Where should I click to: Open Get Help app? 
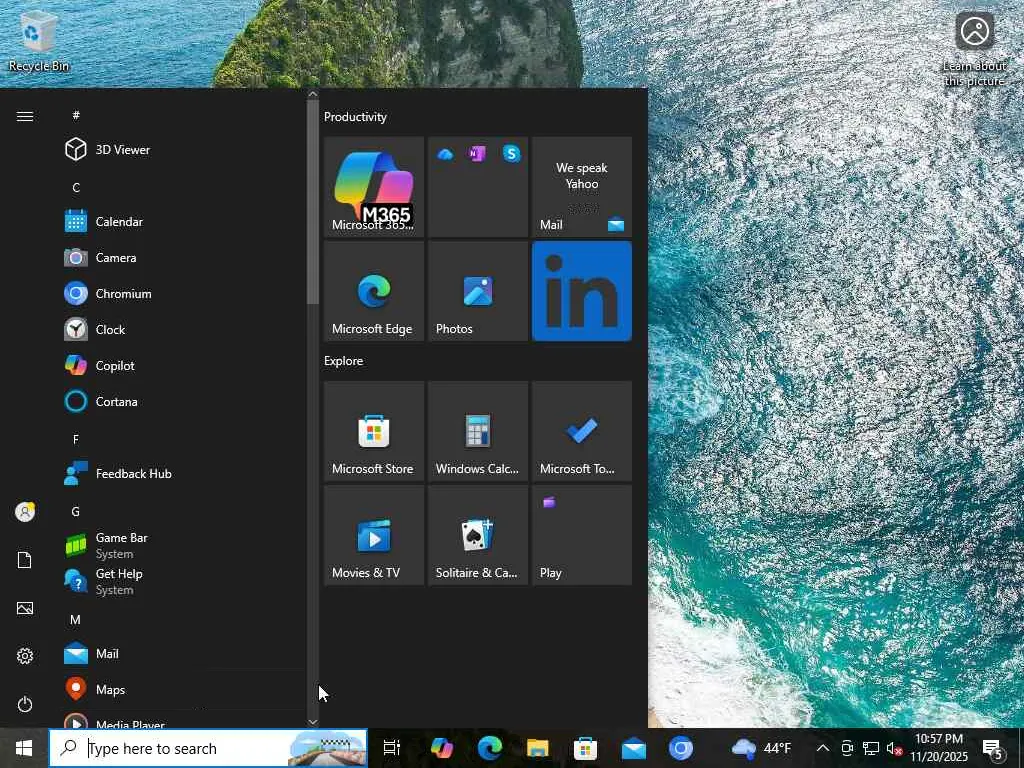pyautogui.click(x=182, y=581)
